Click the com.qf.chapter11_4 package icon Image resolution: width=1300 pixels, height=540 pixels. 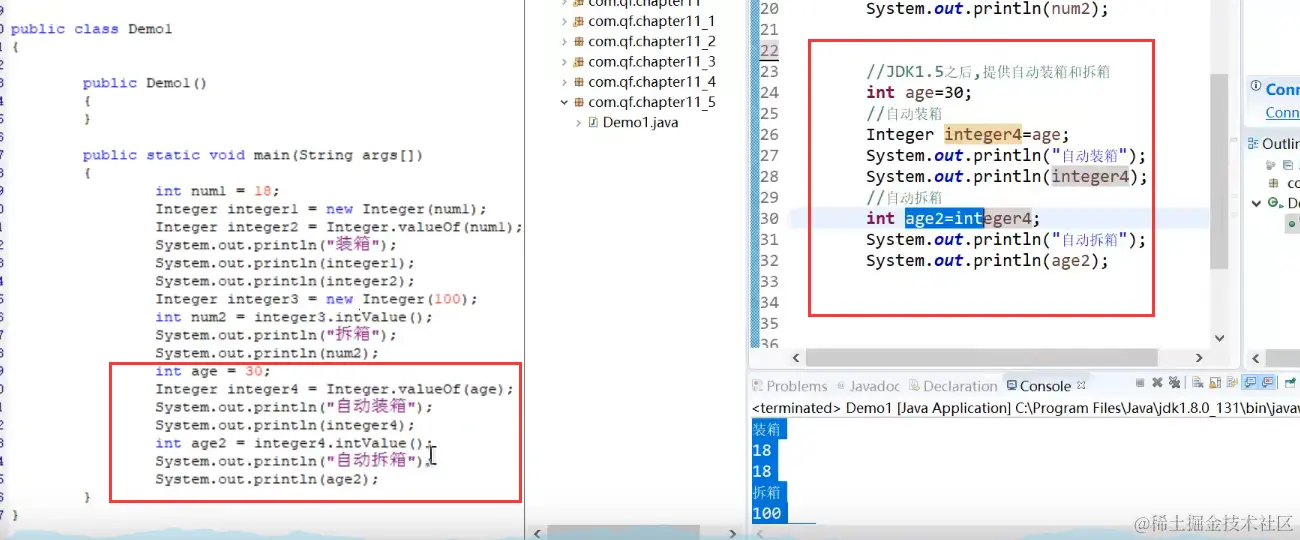click(578, 82)
